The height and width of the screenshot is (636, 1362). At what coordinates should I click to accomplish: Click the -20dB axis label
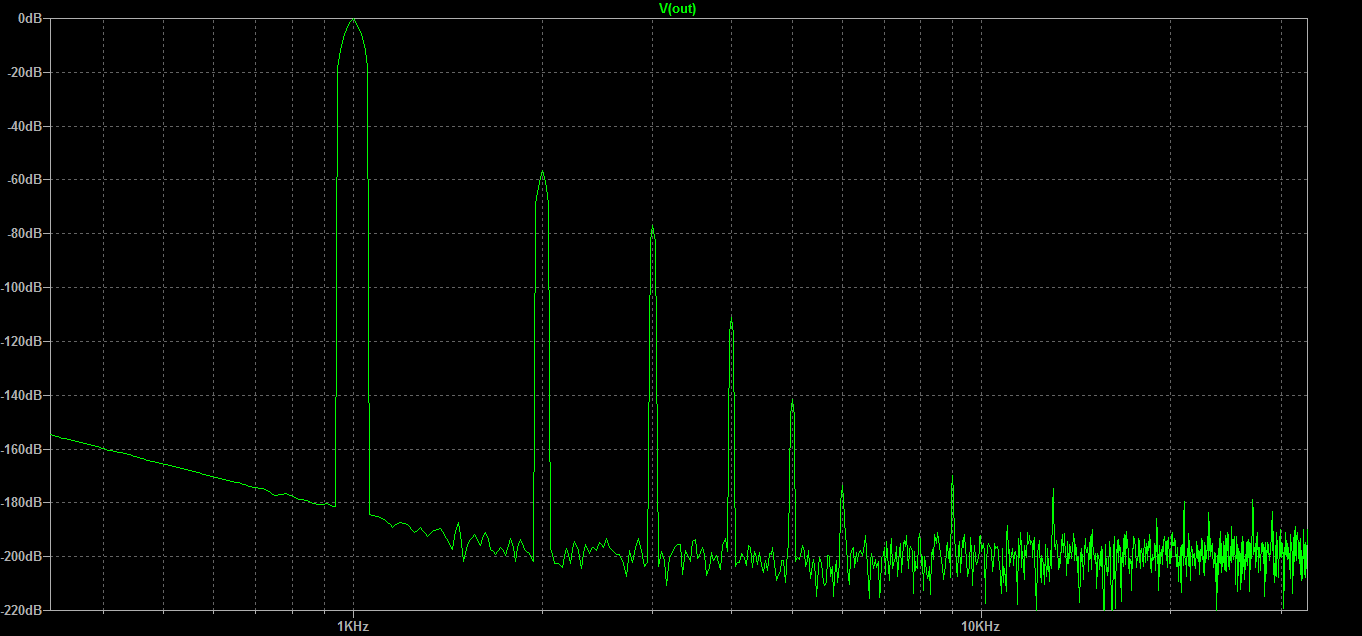(x=26, y=72)
